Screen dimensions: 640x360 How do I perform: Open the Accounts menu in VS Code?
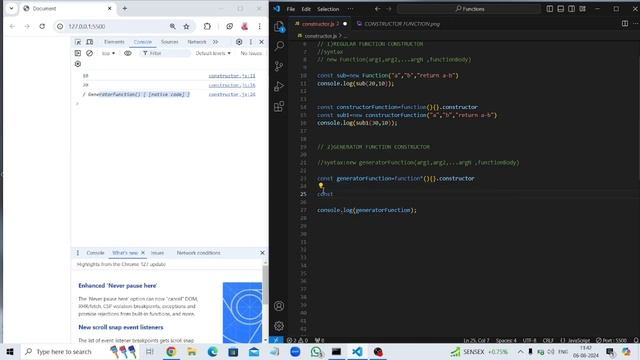point(279,306)
